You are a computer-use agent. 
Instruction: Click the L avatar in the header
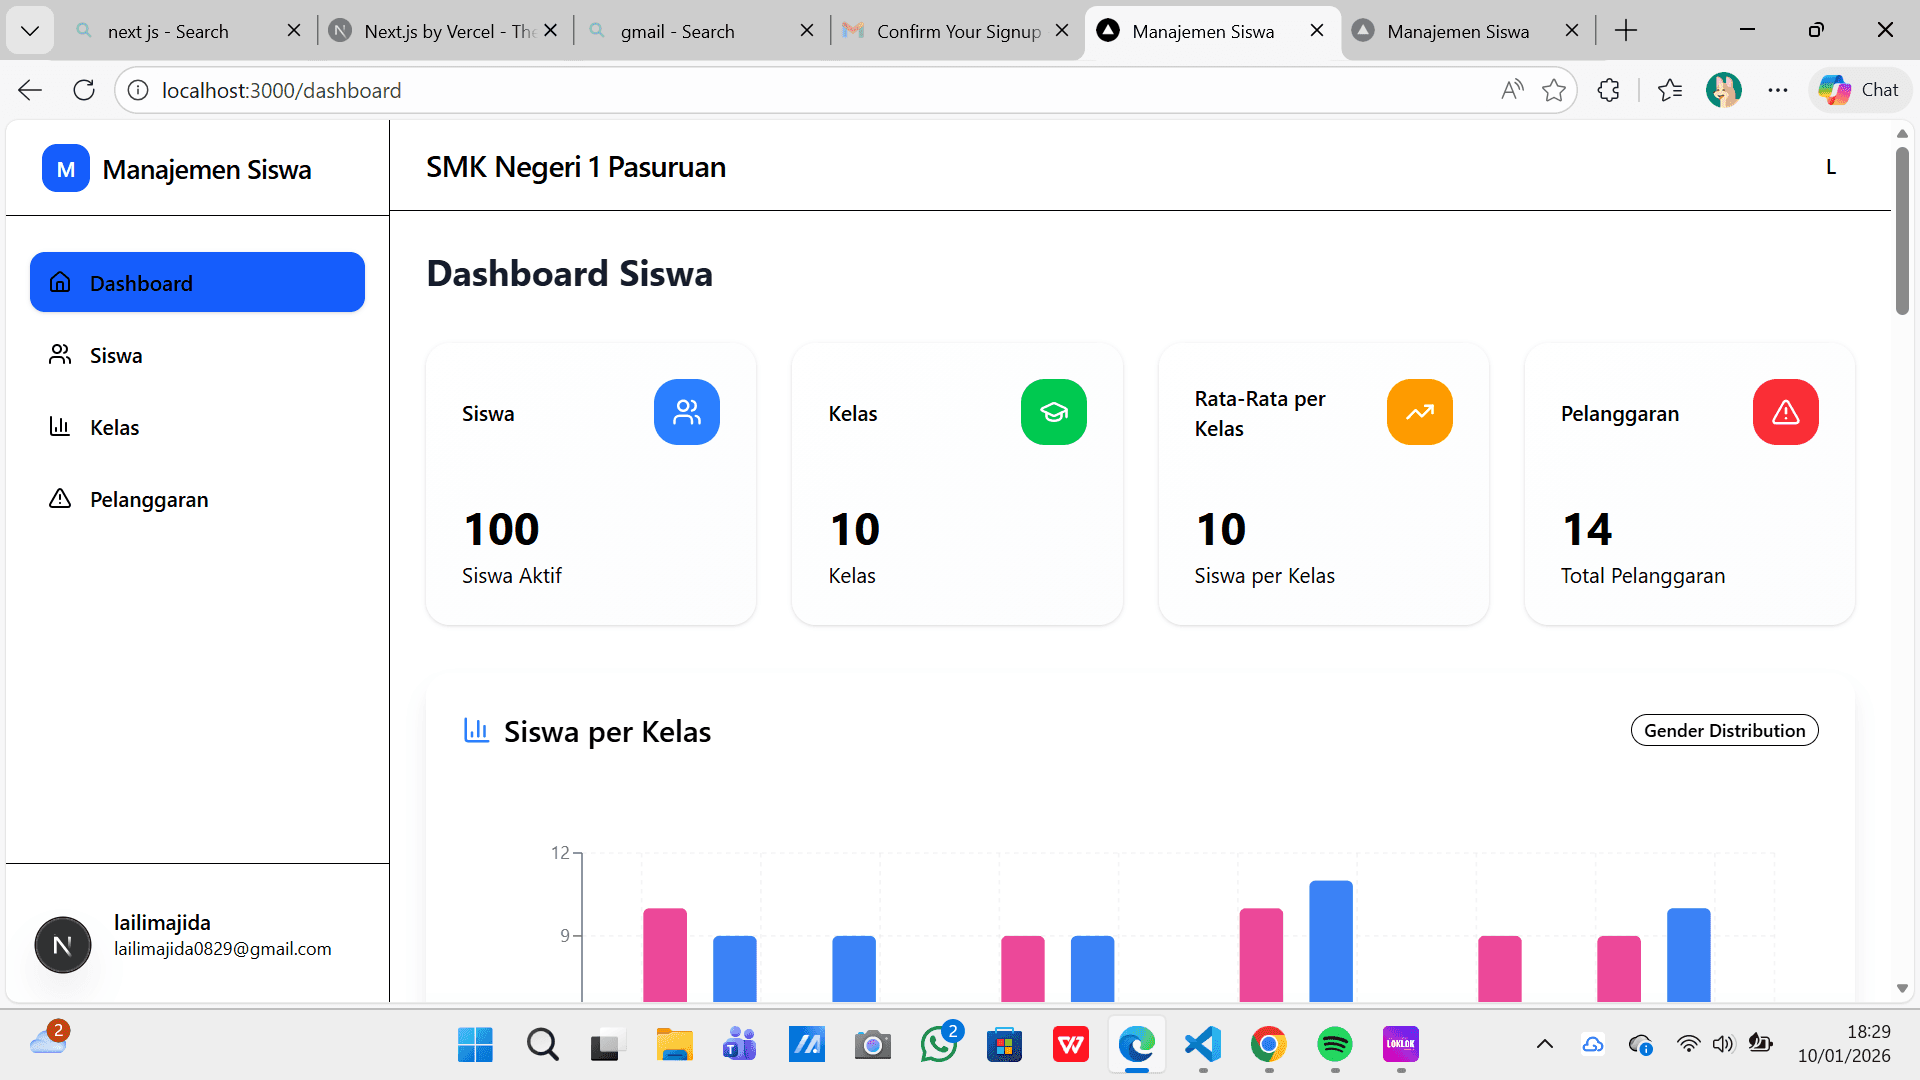pos(1831,167)
